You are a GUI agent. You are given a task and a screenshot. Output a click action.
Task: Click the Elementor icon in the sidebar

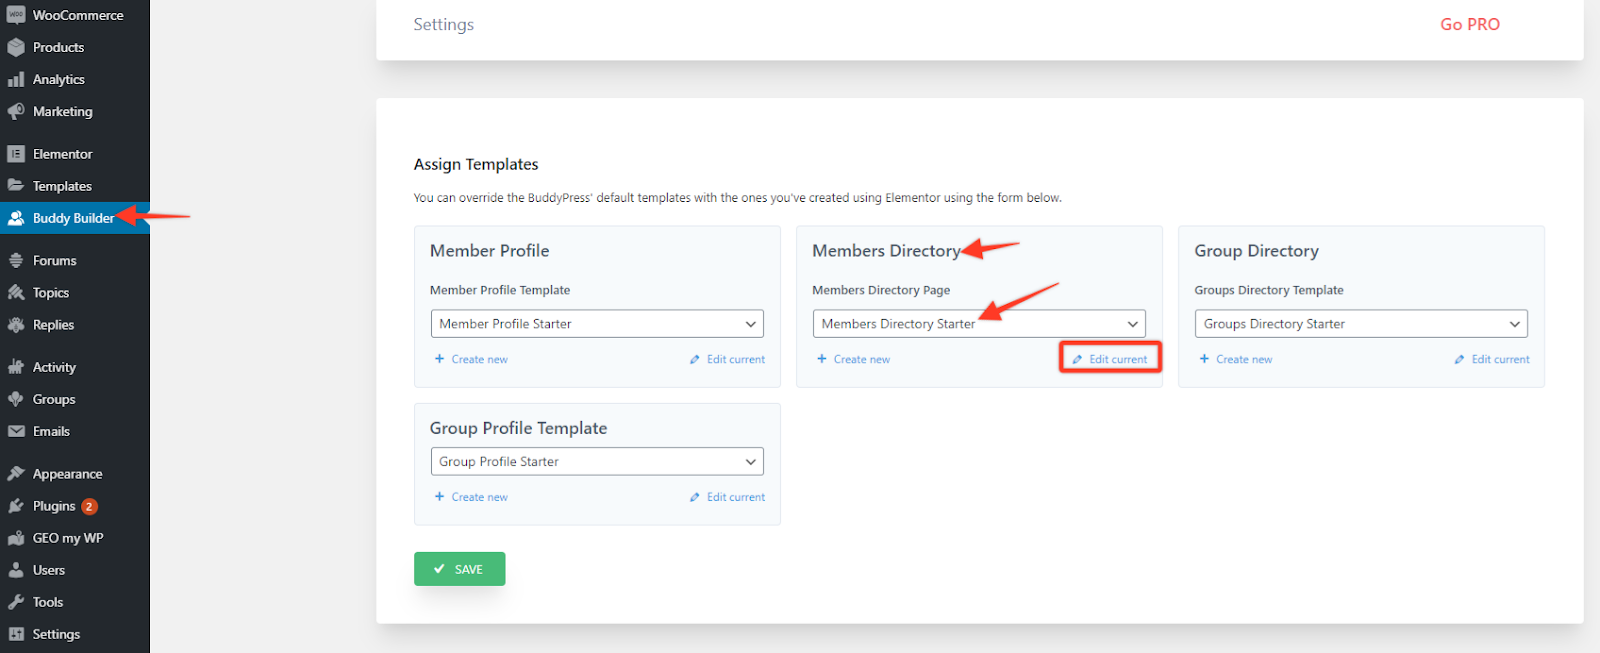16,154
